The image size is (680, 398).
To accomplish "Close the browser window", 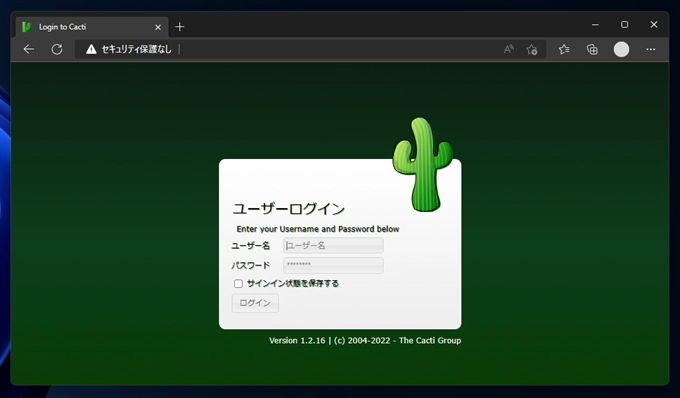I will click(x=654, y=25).
